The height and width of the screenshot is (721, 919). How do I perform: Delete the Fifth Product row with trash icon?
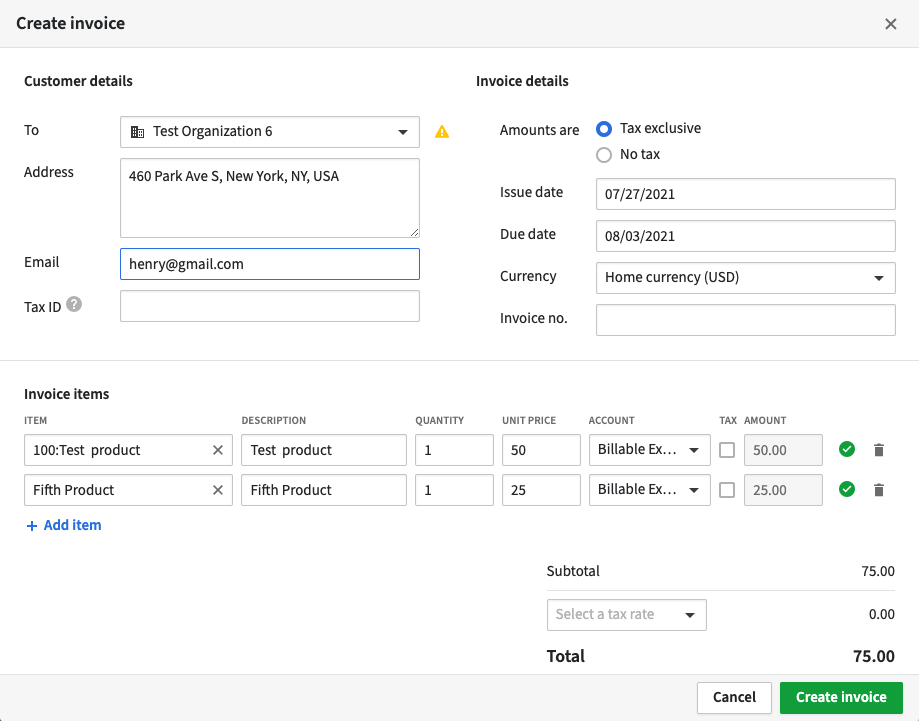pyautogui.click(x=878, y=490)
